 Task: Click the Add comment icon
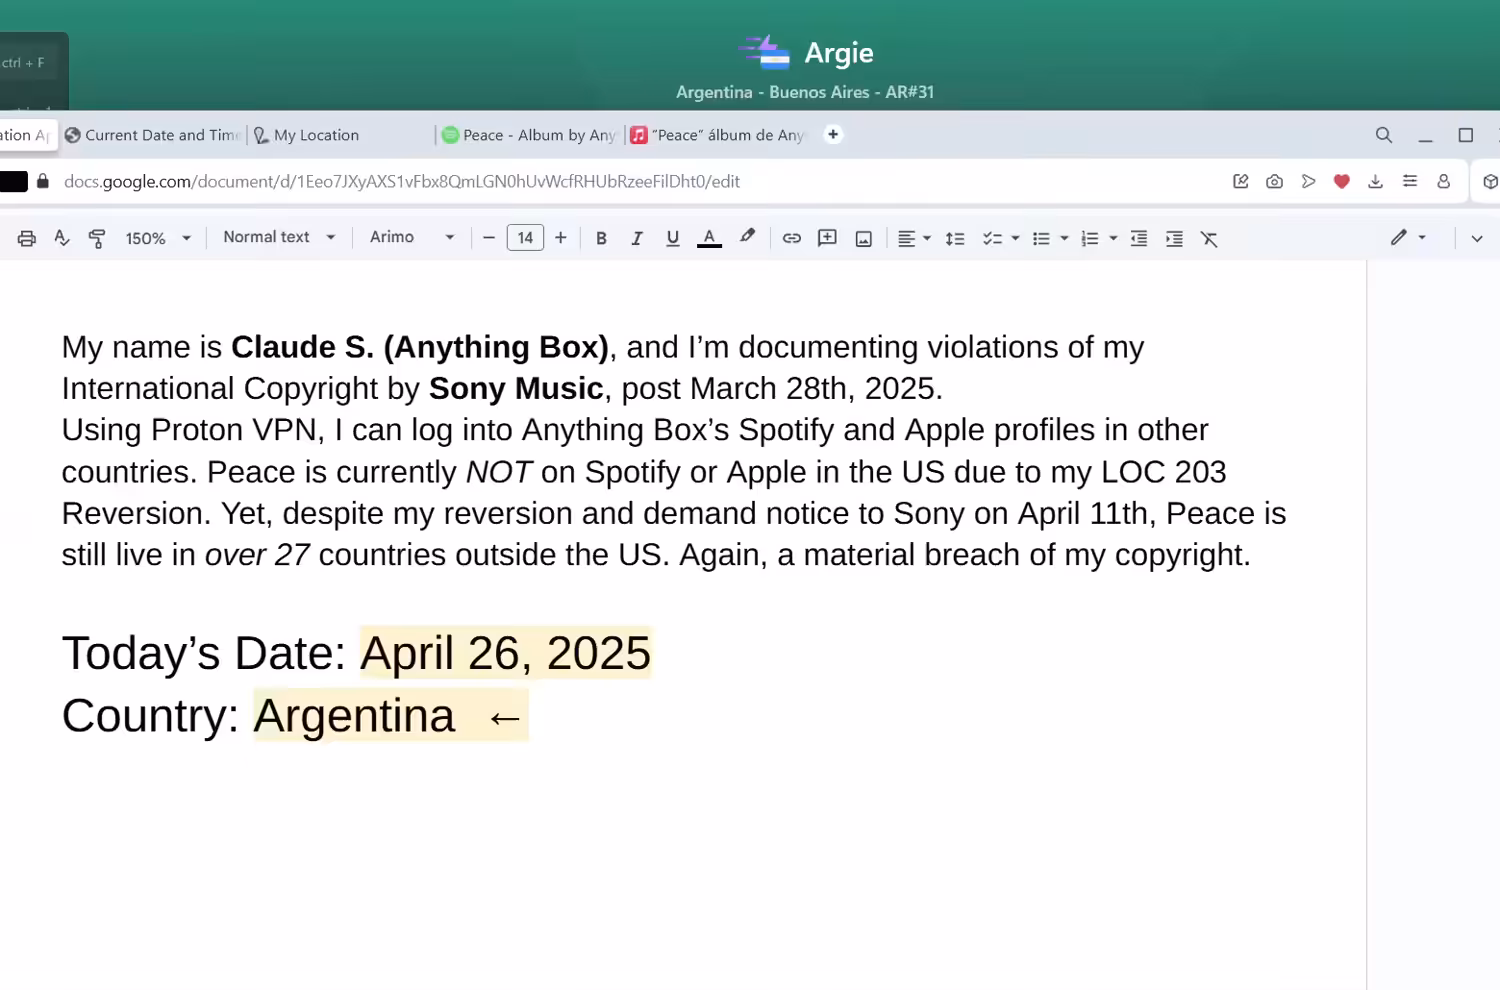point(827,238)
